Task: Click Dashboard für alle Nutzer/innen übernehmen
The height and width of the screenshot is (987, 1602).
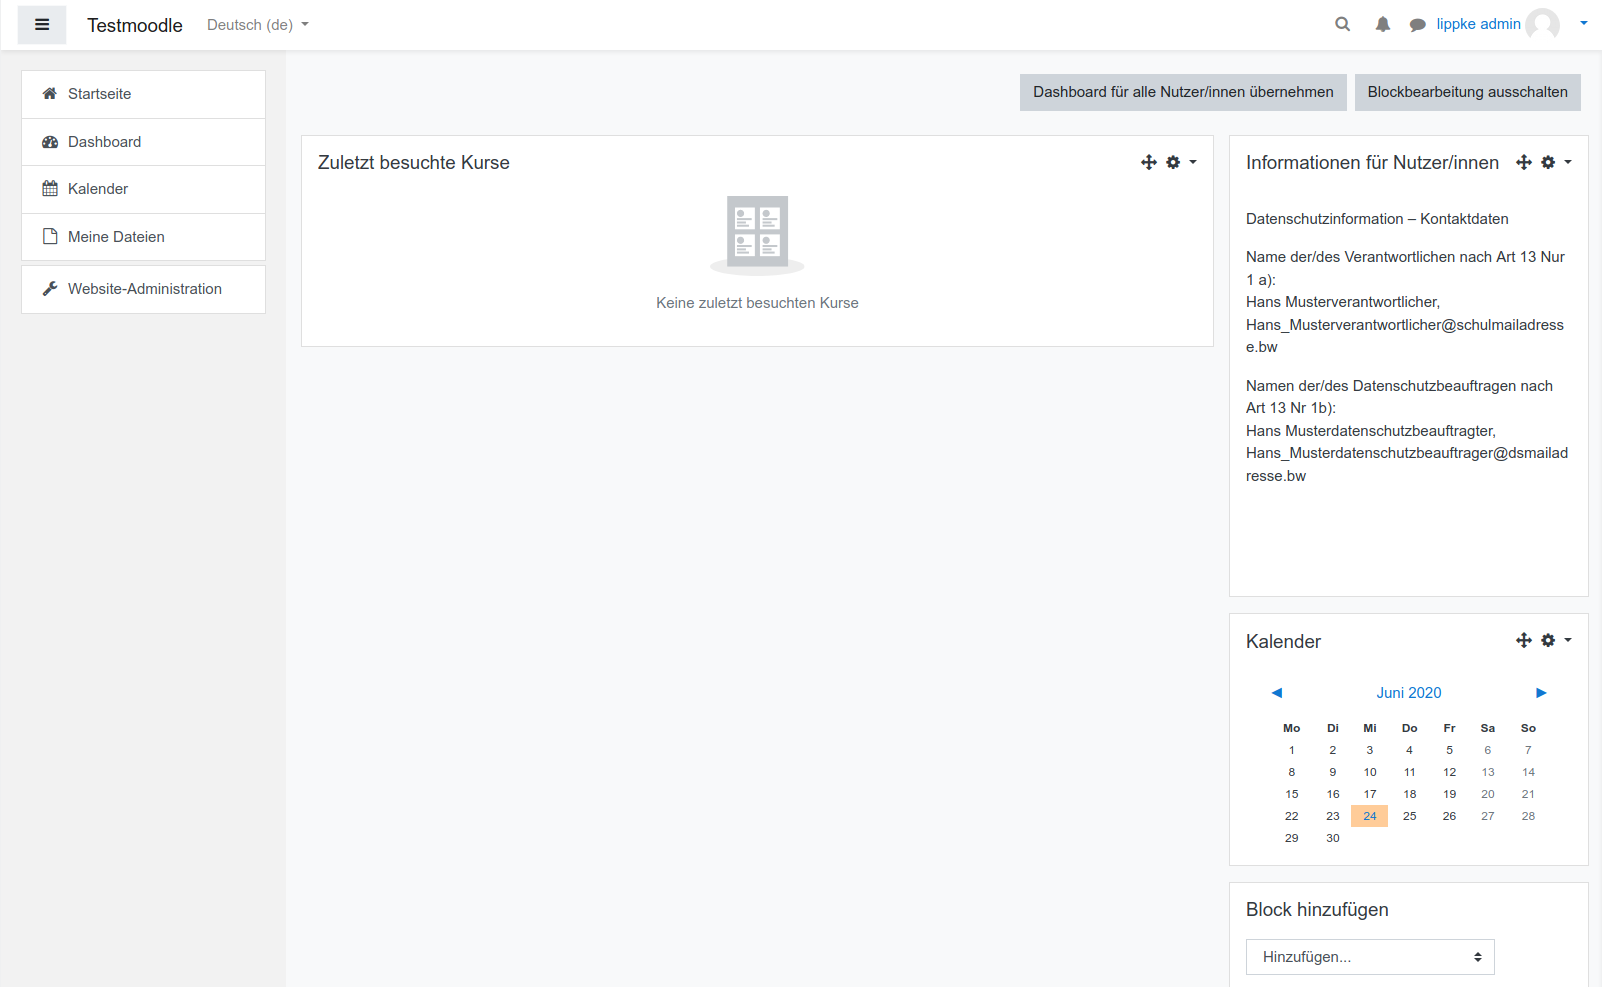Action: 1182,92
